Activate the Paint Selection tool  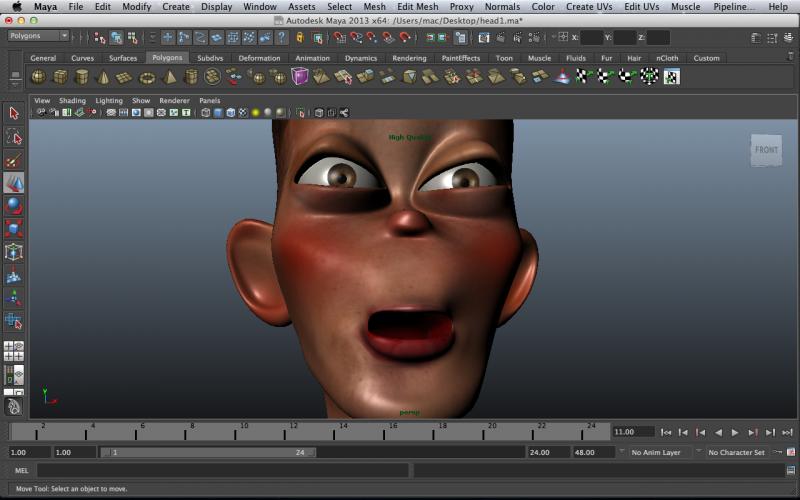point(14,160)
